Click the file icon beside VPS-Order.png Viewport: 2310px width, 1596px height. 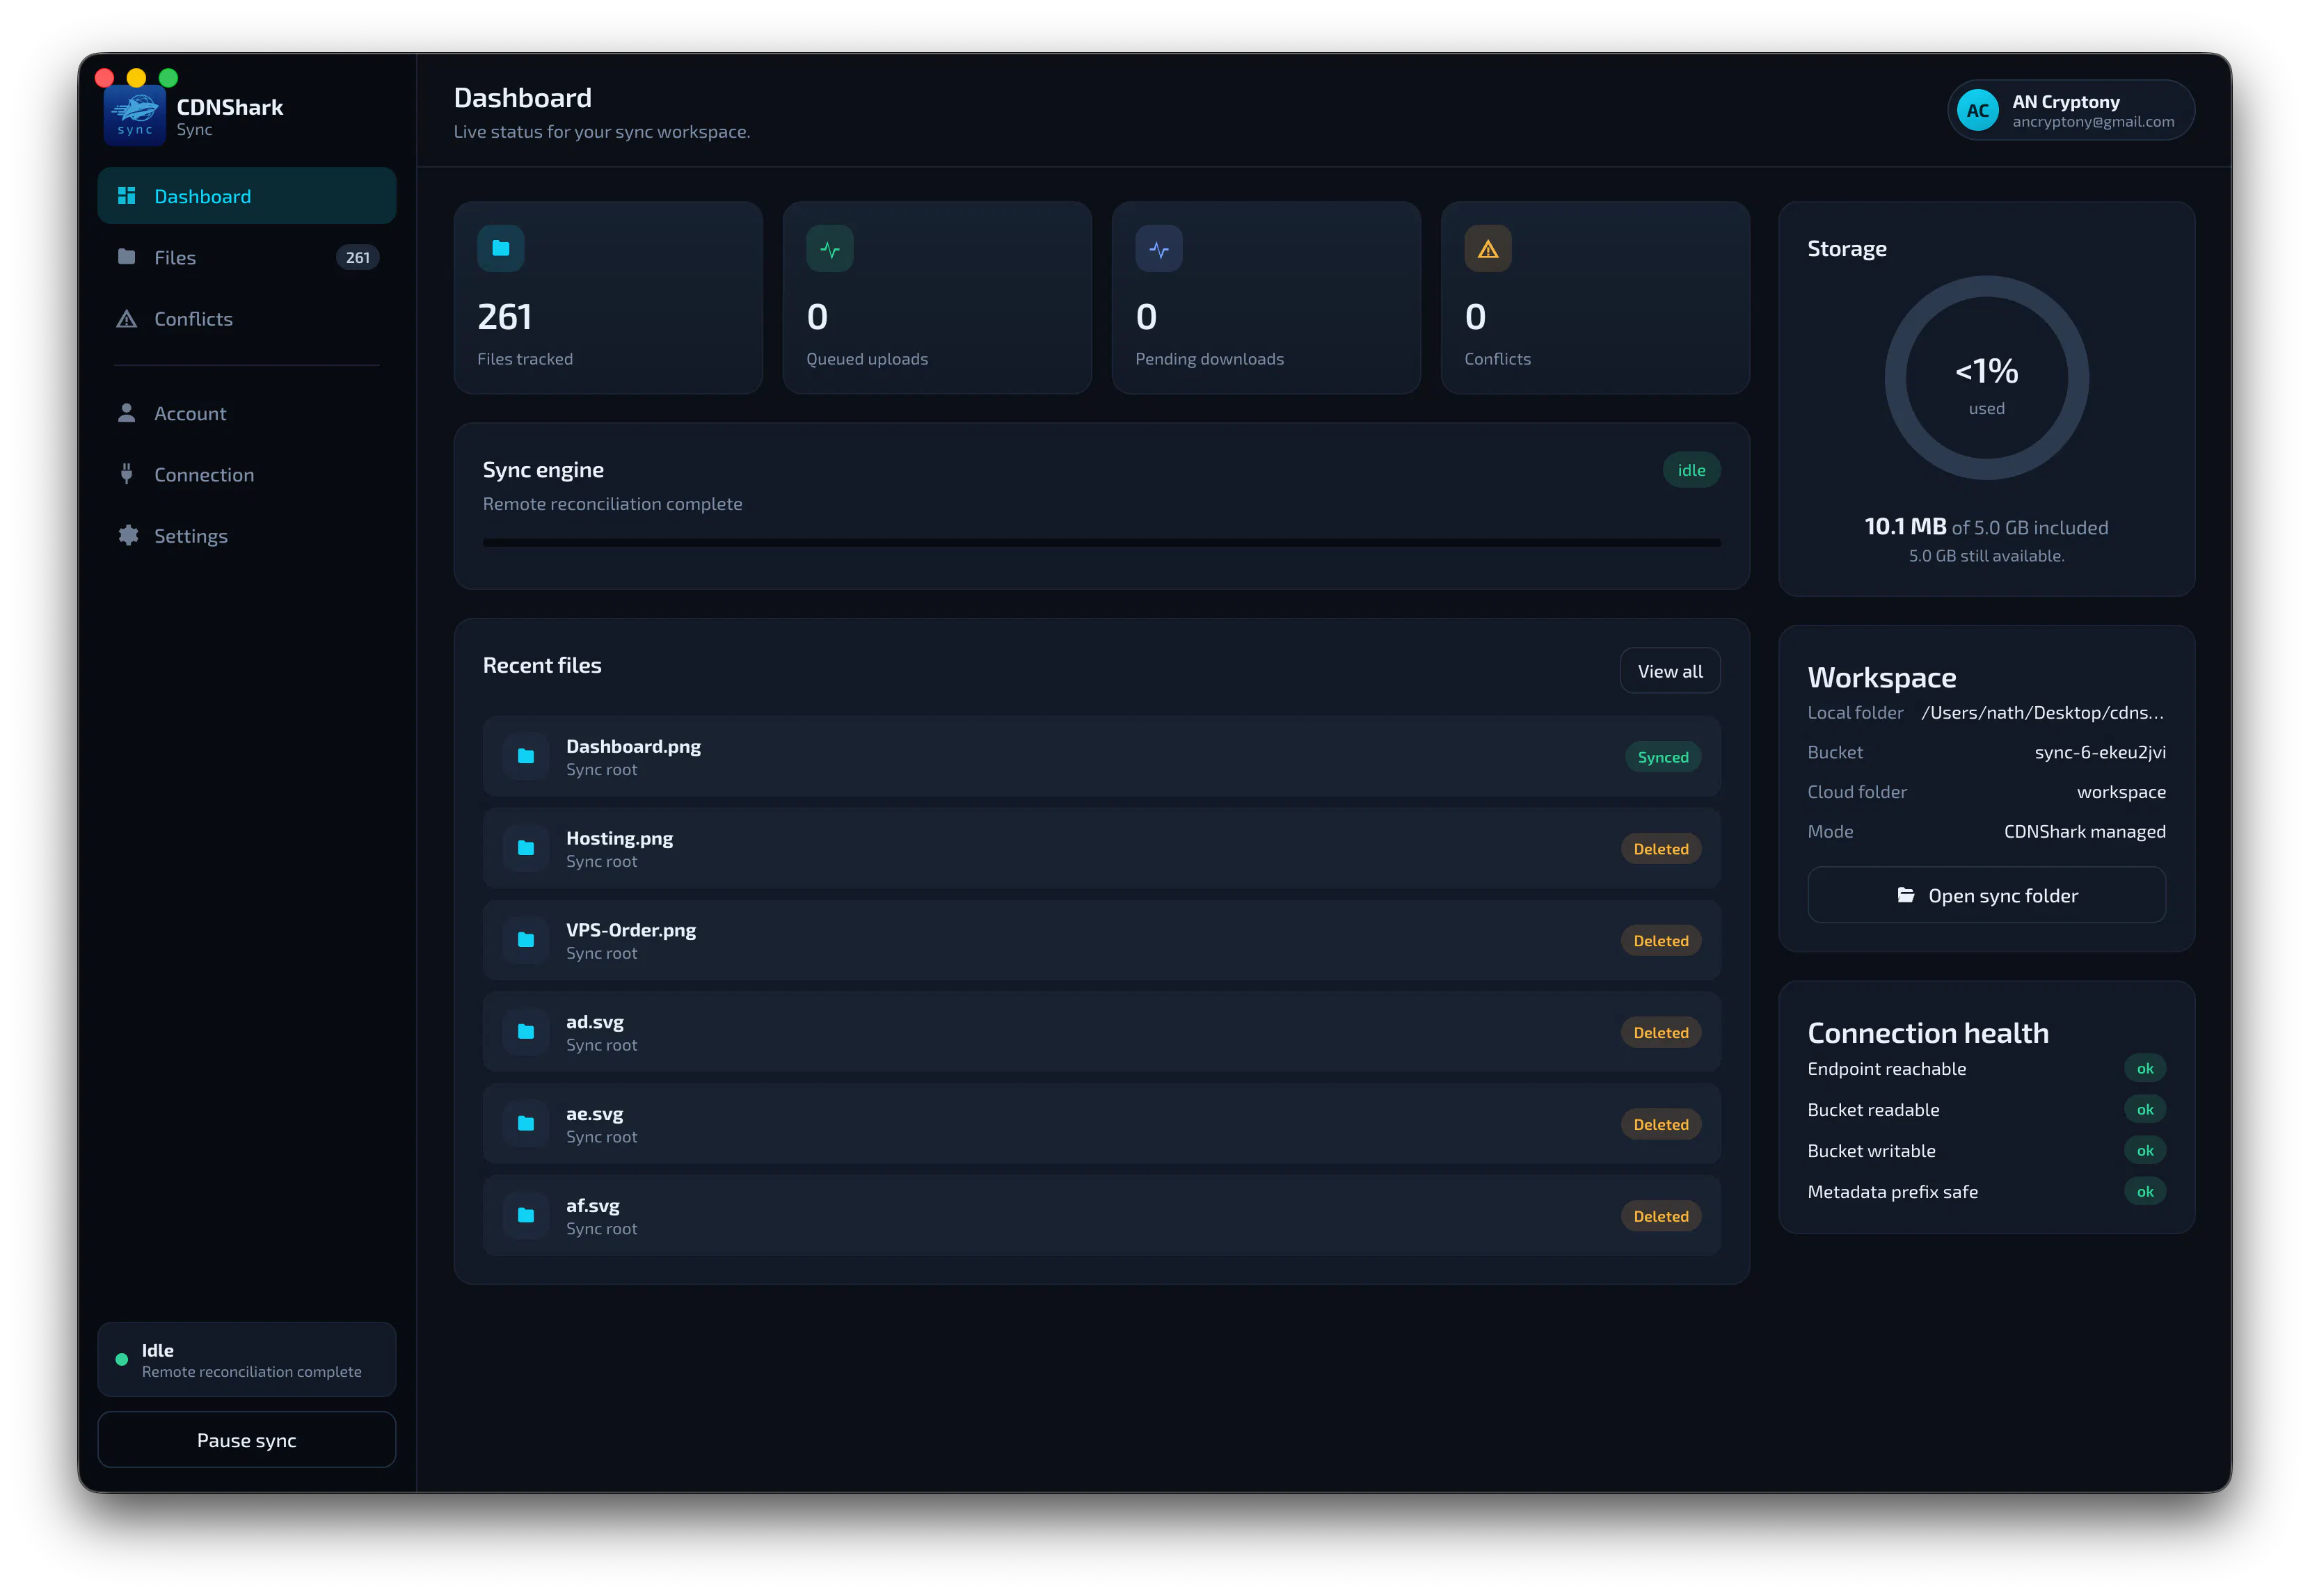tap(526, 940)
